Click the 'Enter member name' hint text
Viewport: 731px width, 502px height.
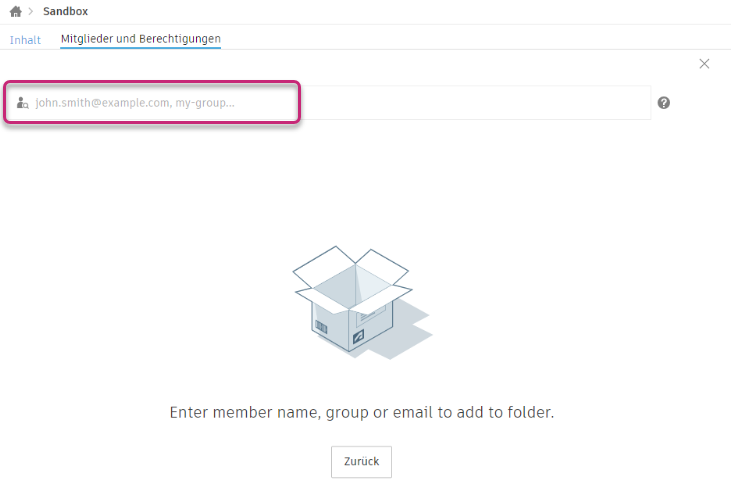coord(361,411)
